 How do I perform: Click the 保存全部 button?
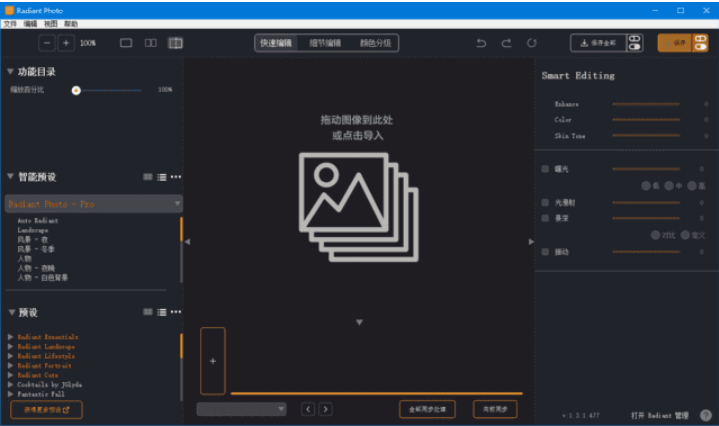point(597,43)
